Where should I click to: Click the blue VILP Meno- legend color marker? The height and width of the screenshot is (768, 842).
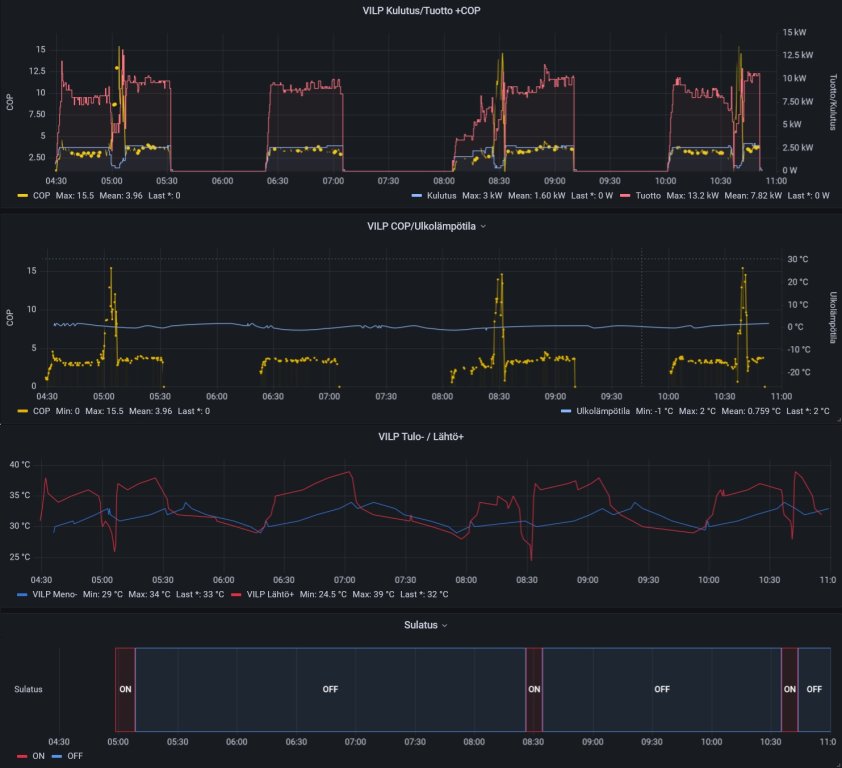pos(24,594)
